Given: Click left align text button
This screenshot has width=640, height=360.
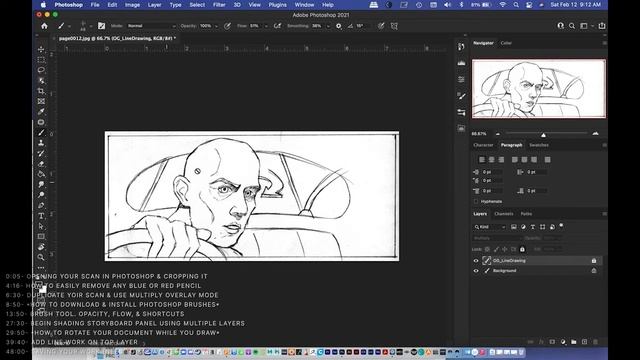Looking at the screenshot, I should (482, 160).
